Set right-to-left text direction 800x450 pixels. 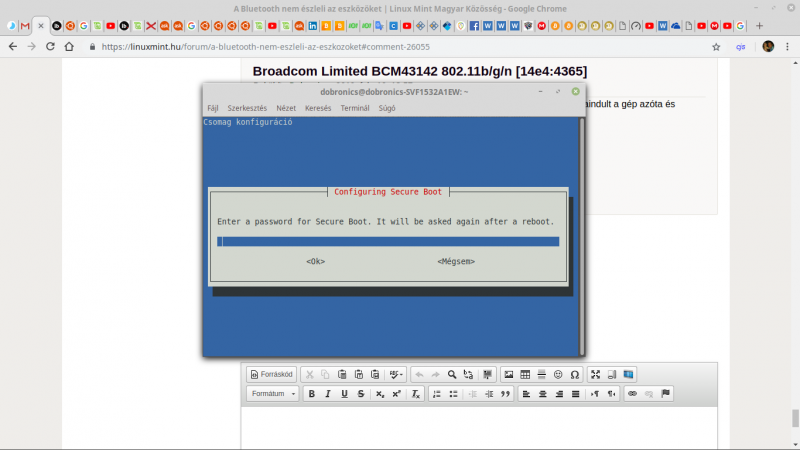pos(611,394)
